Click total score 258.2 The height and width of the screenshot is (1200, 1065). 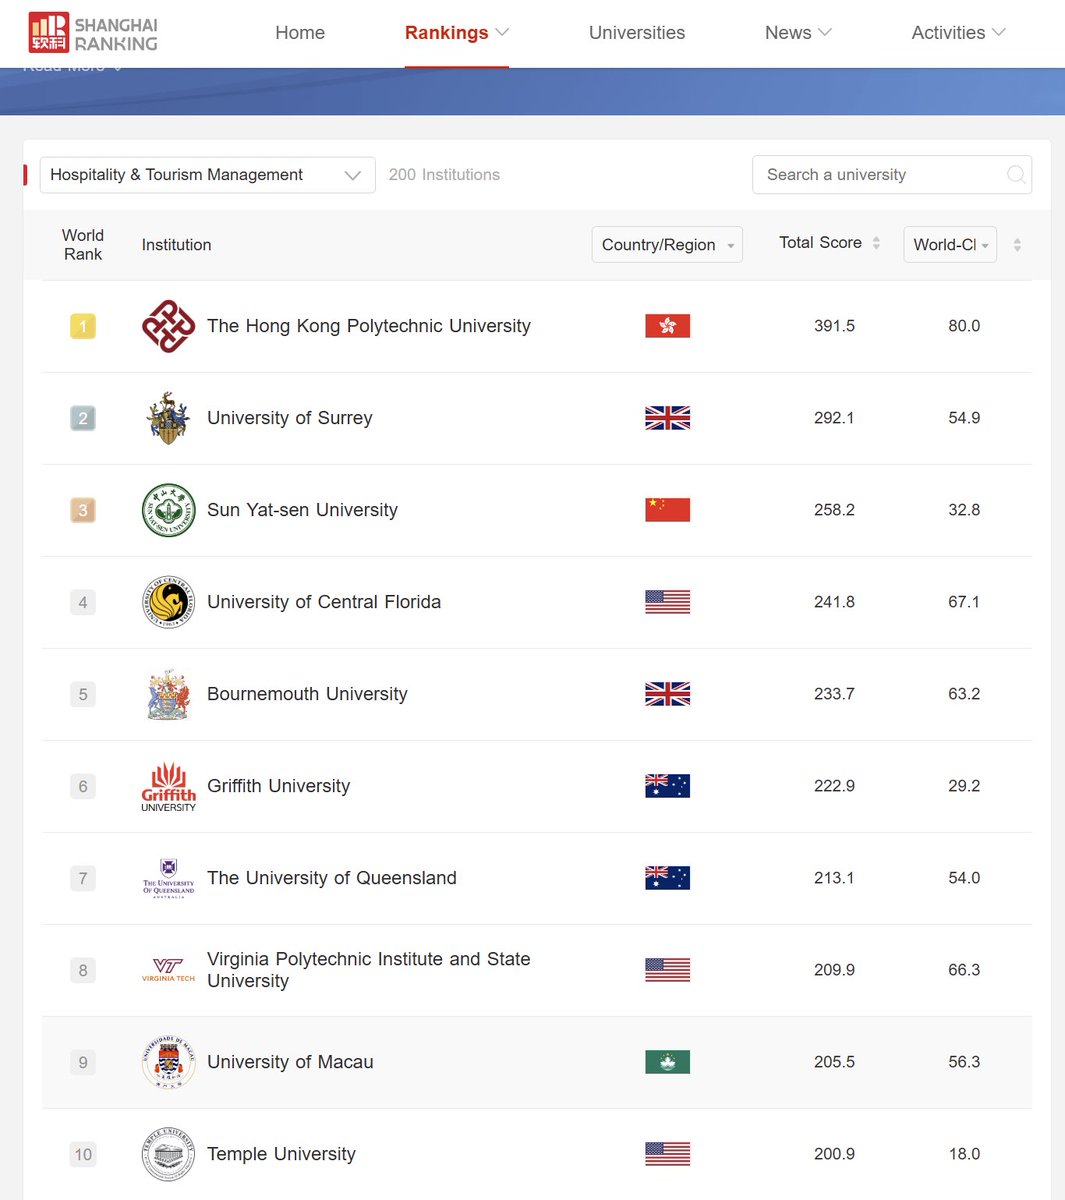point(834,510)
